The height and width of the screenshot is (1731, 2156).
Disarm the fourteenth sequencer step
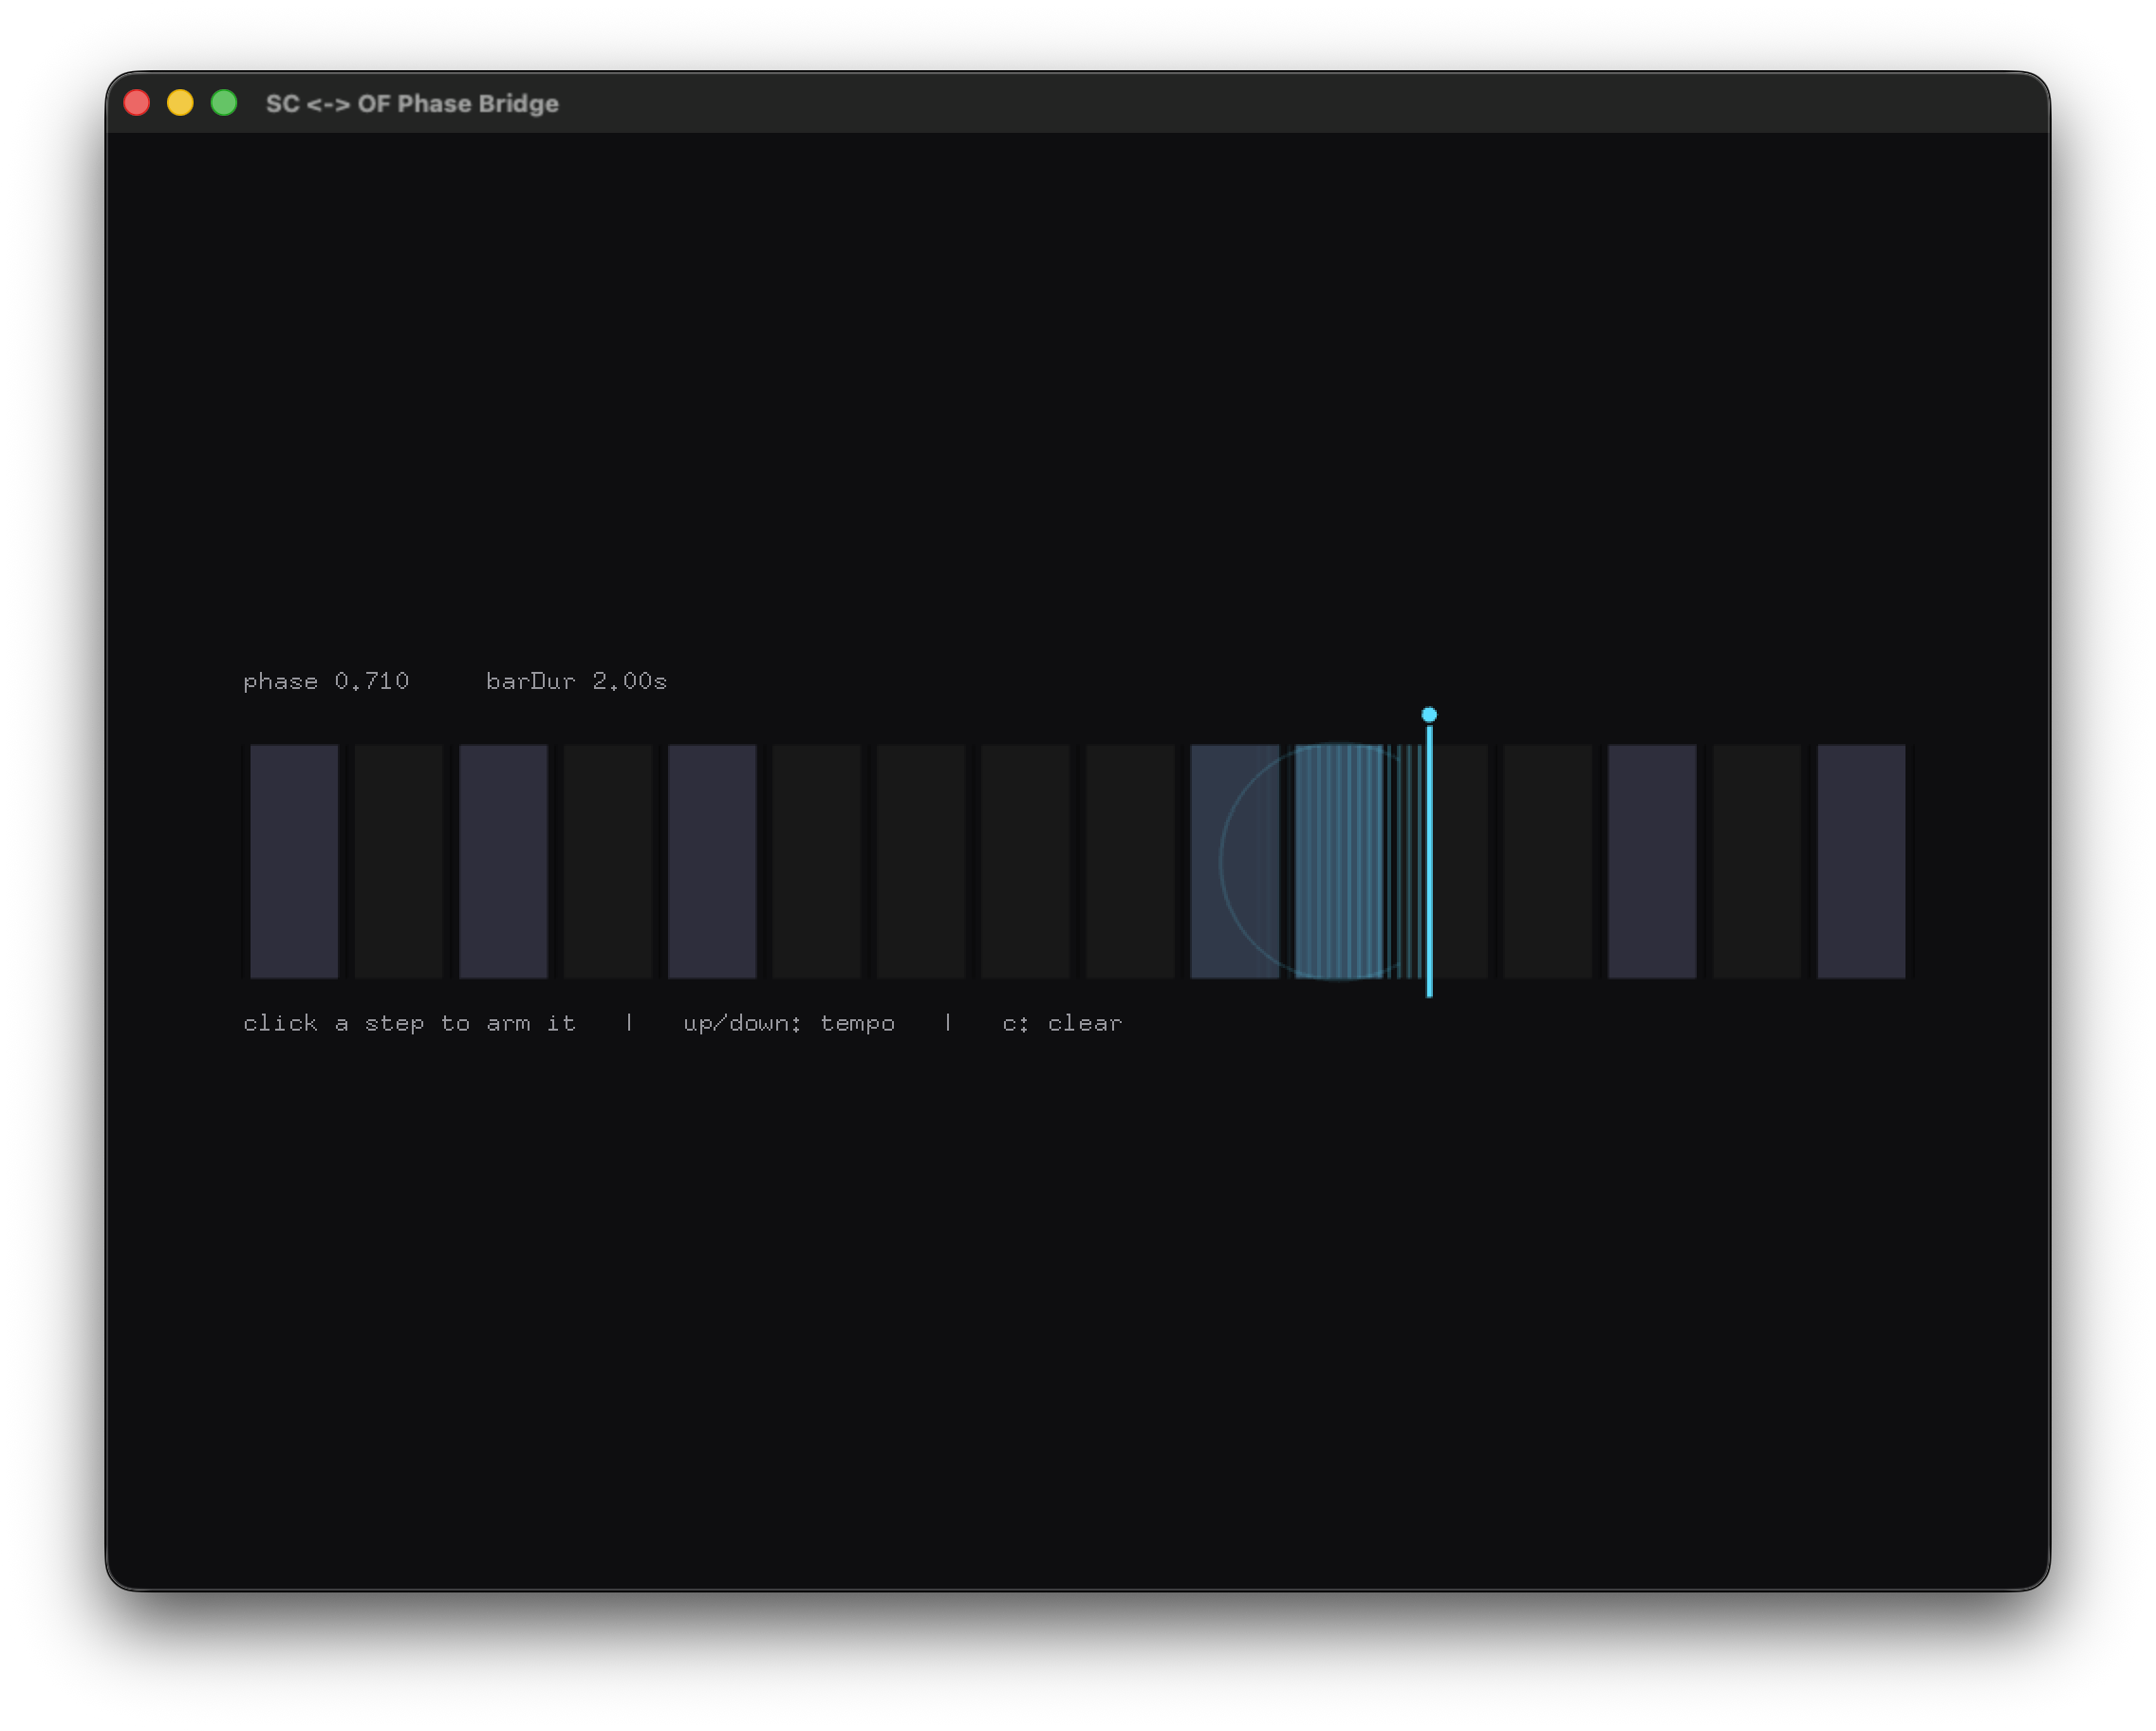pos(1653,861)
